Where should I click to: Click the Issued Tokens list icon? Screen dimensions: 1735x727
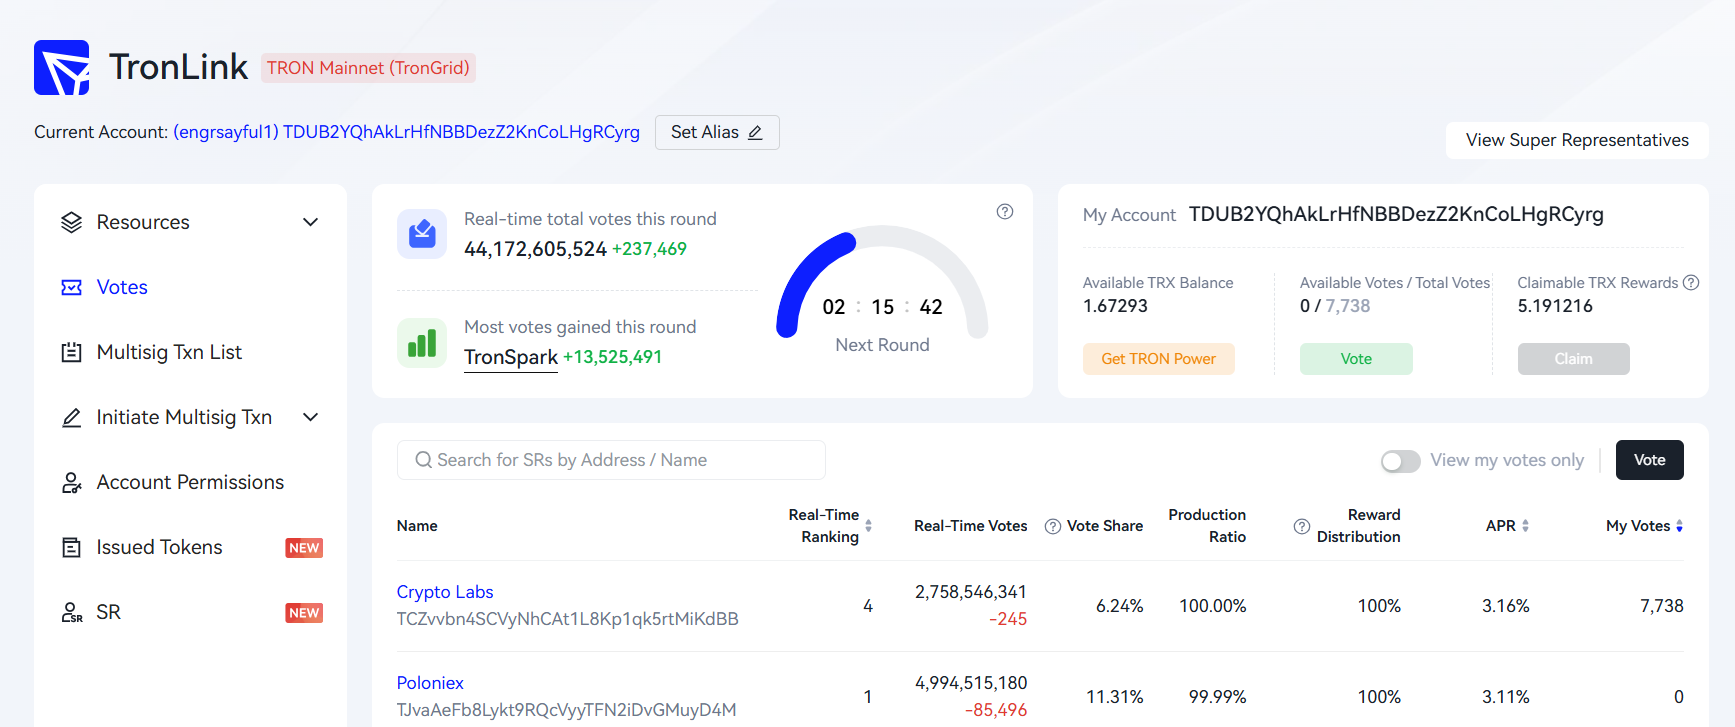(x=71, y=547)
